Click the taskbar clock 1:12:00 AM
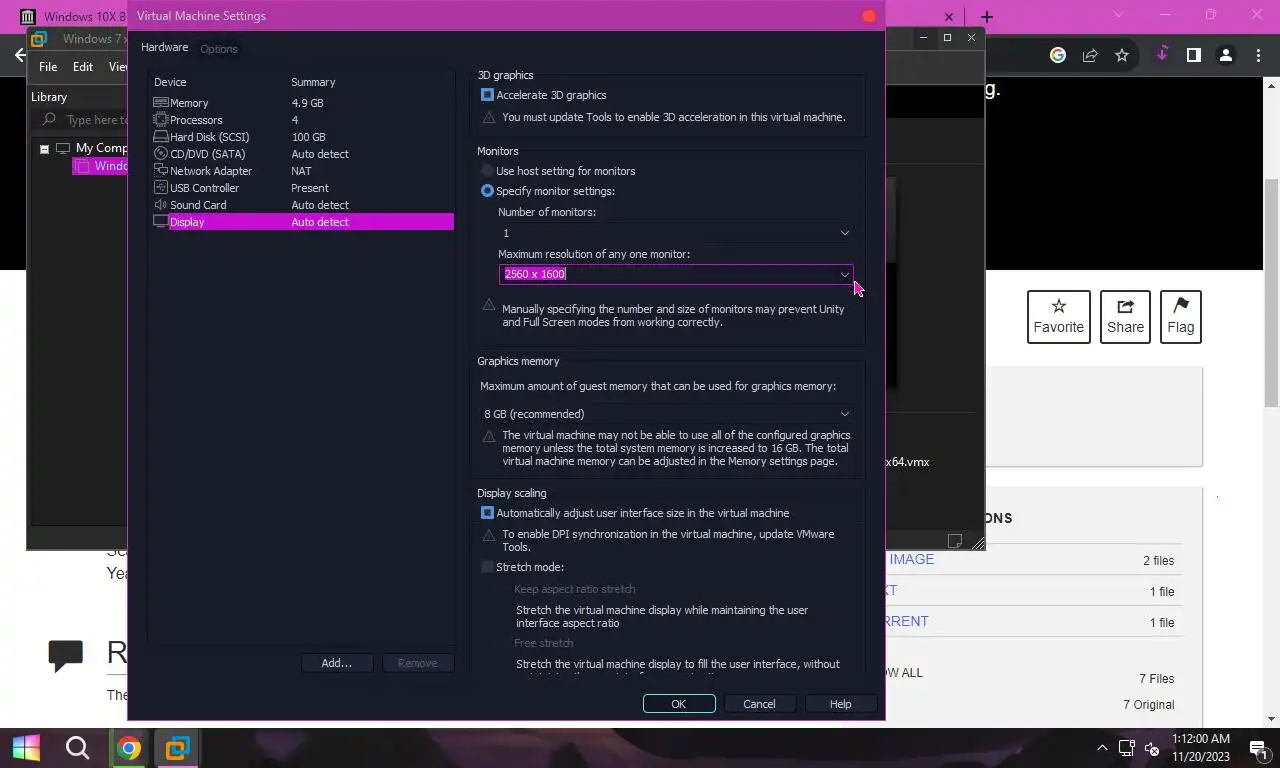This screenshot has height=768, width=1280. coord(1201,739)
